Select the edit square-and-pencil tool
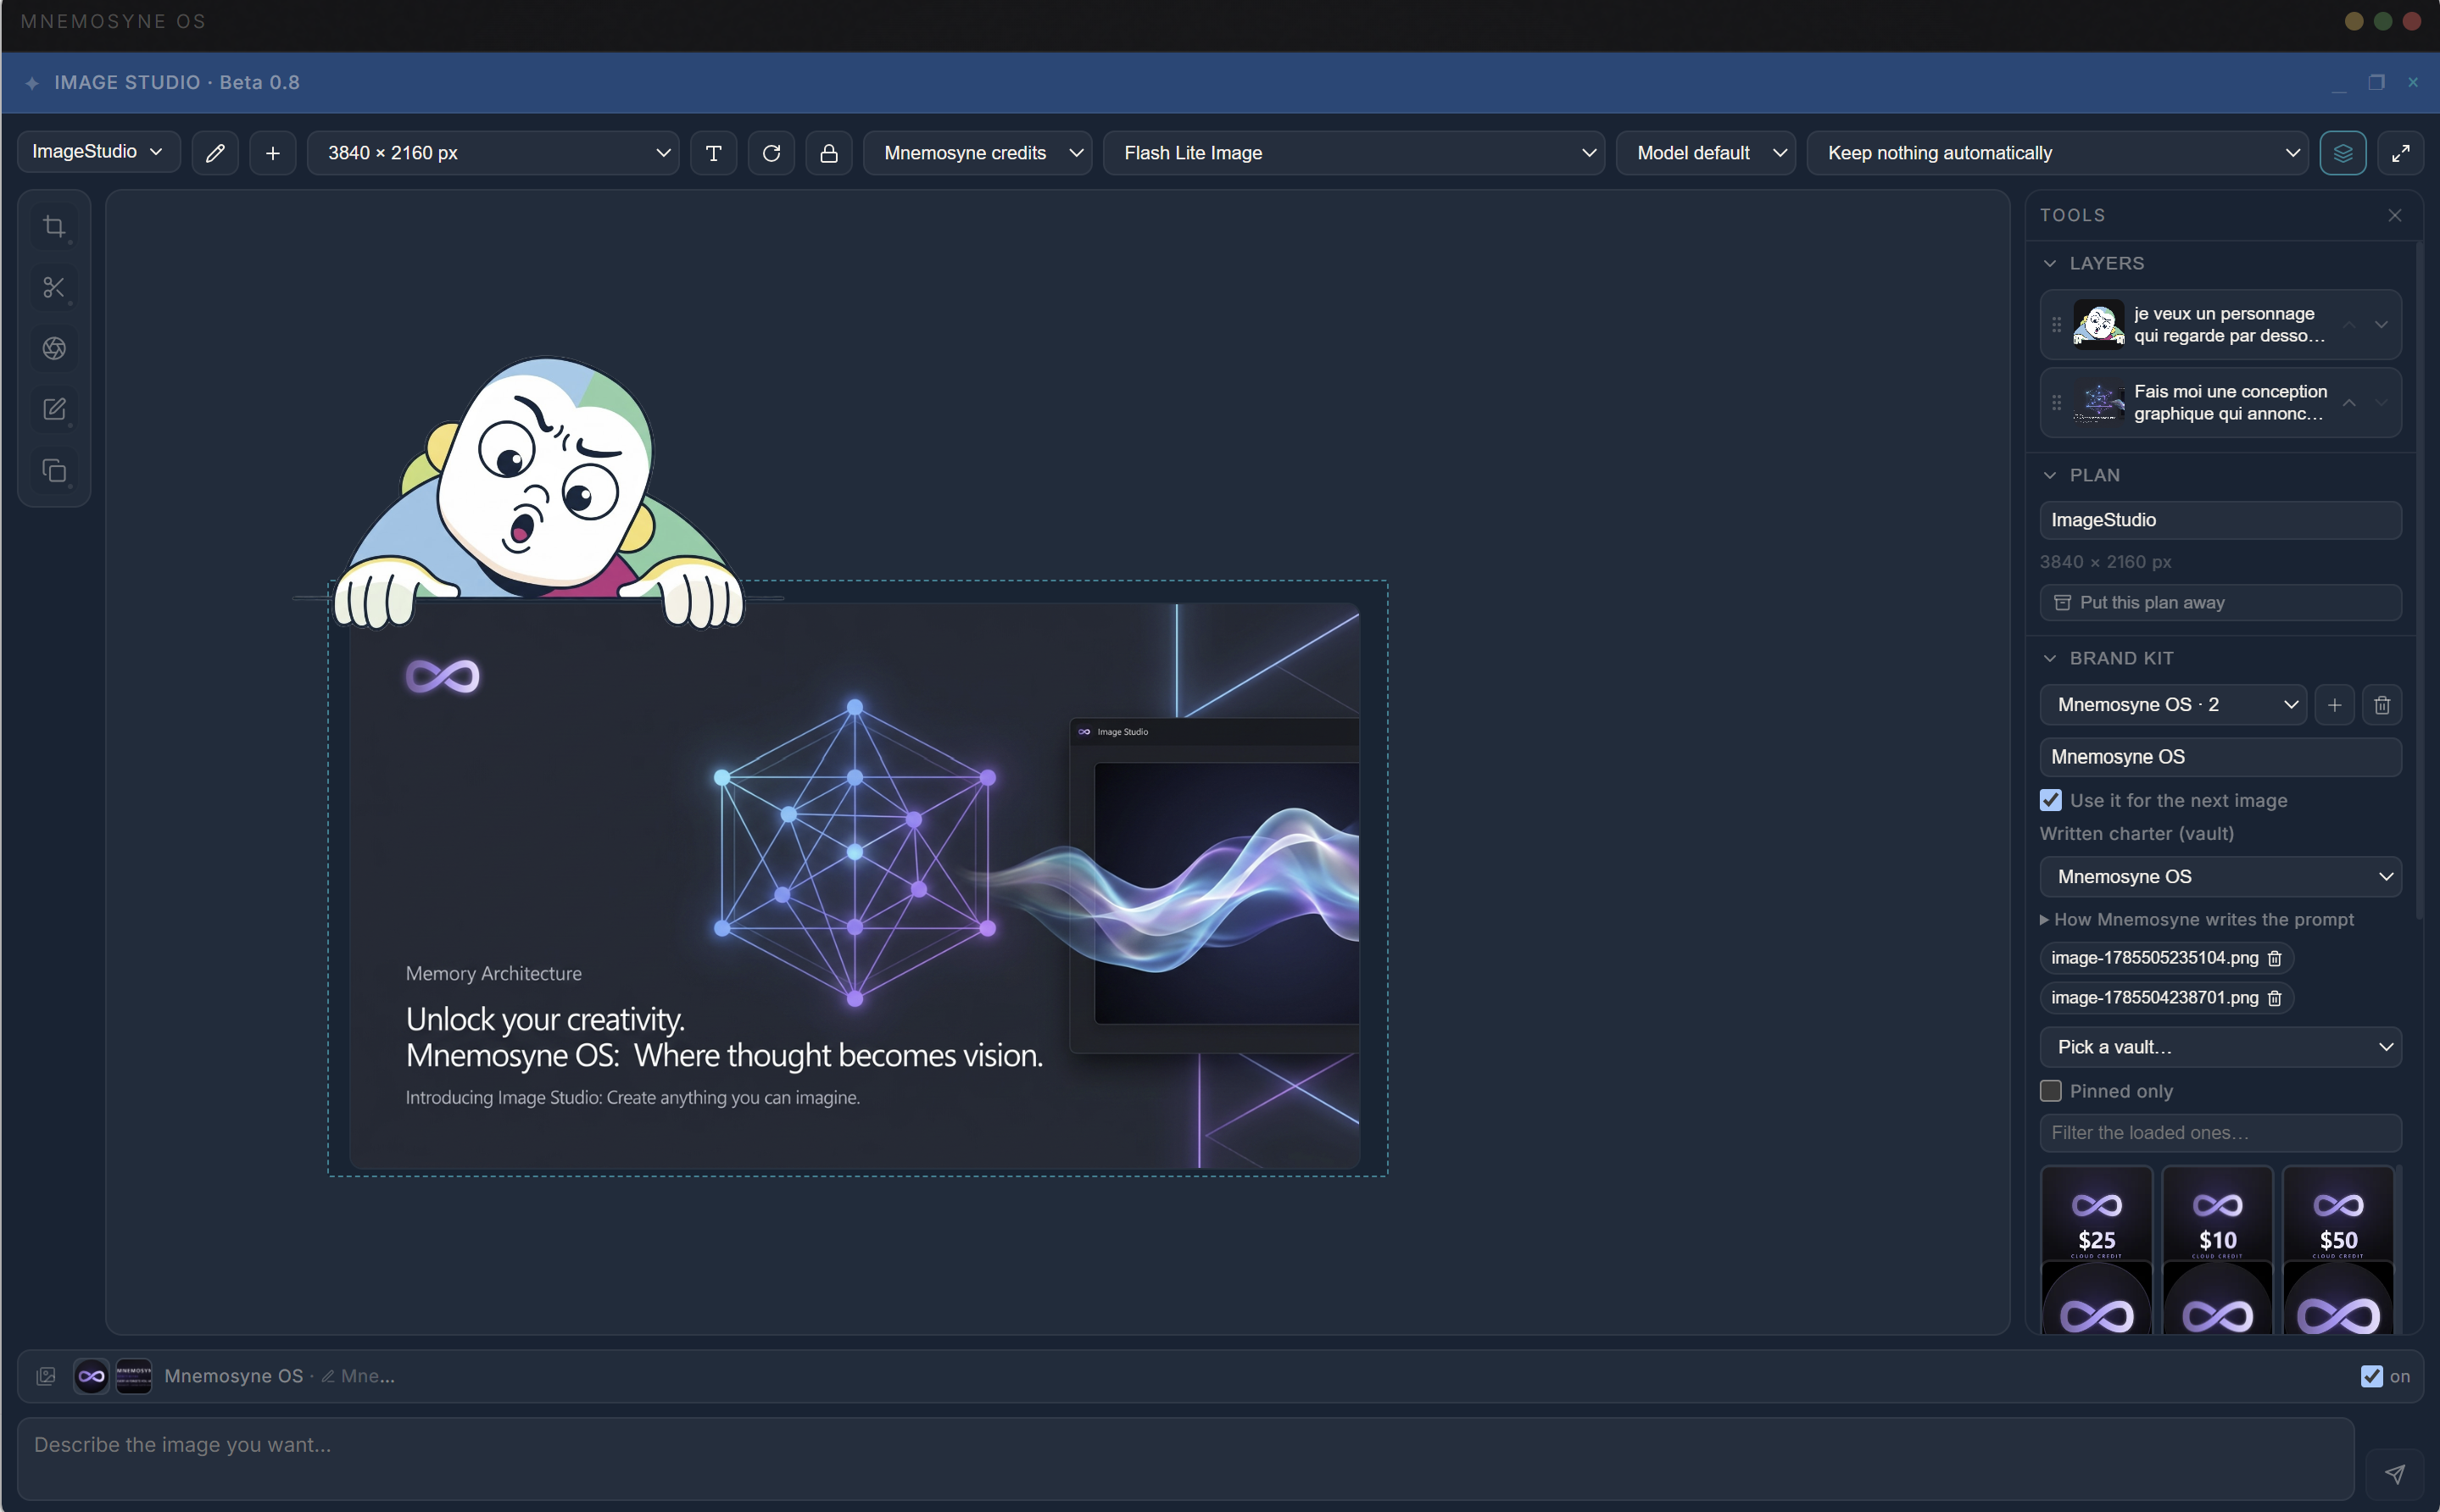This screenshot has height=1512, width=2440. click(x=54, y=409)
